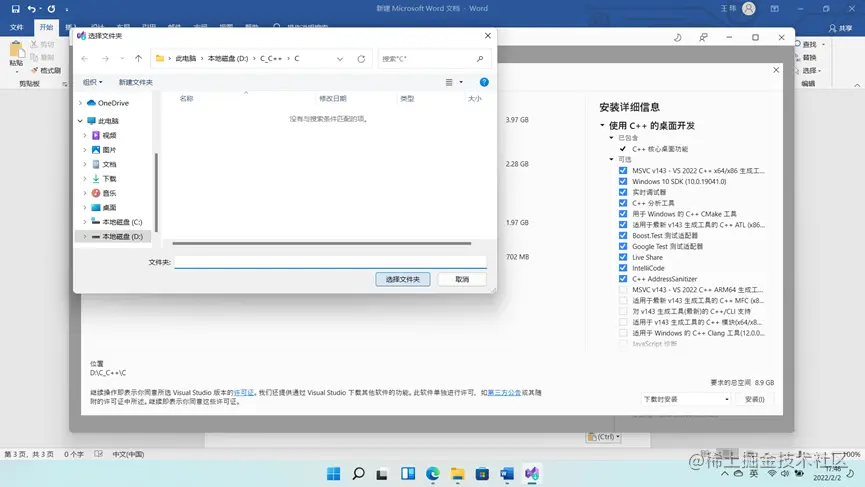Viewport: 865px width, 487px height.
Task: Select 下载 in folder tree
Action: coord(109,179)
